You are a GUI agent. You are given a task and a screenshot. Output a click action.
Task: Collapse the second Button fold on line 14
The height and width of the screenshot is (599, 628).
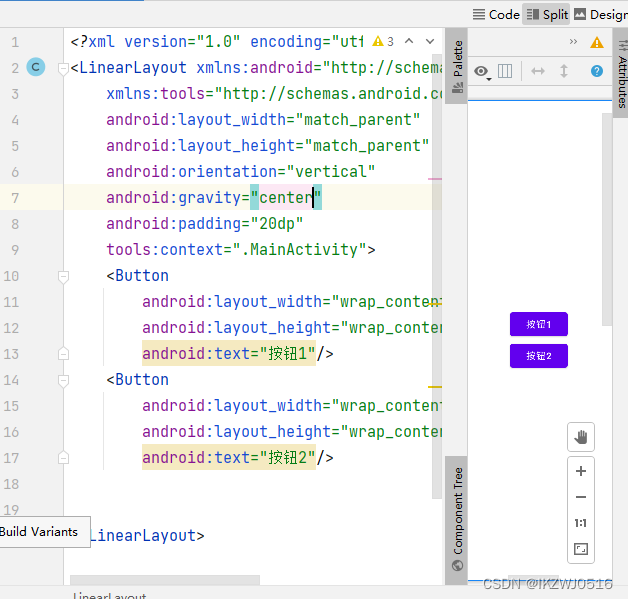pyautogui.click(x=63, y=381)
